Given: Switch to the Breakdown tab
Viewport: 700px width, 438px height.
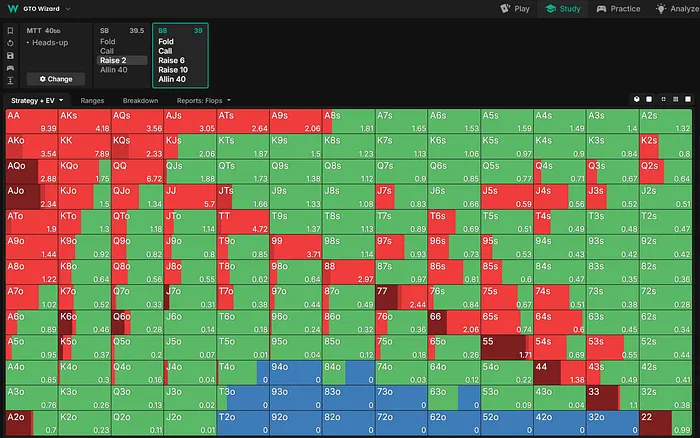Looking at the screenshot, I should coord(140,101).
